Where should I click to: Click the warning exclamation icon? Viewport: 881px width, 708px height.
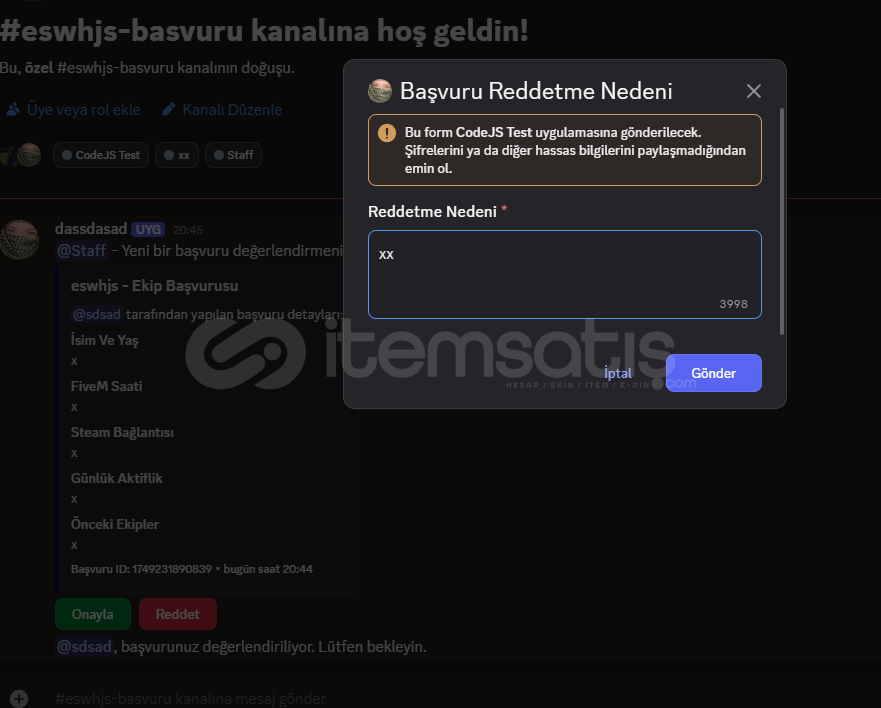point(387,133)
